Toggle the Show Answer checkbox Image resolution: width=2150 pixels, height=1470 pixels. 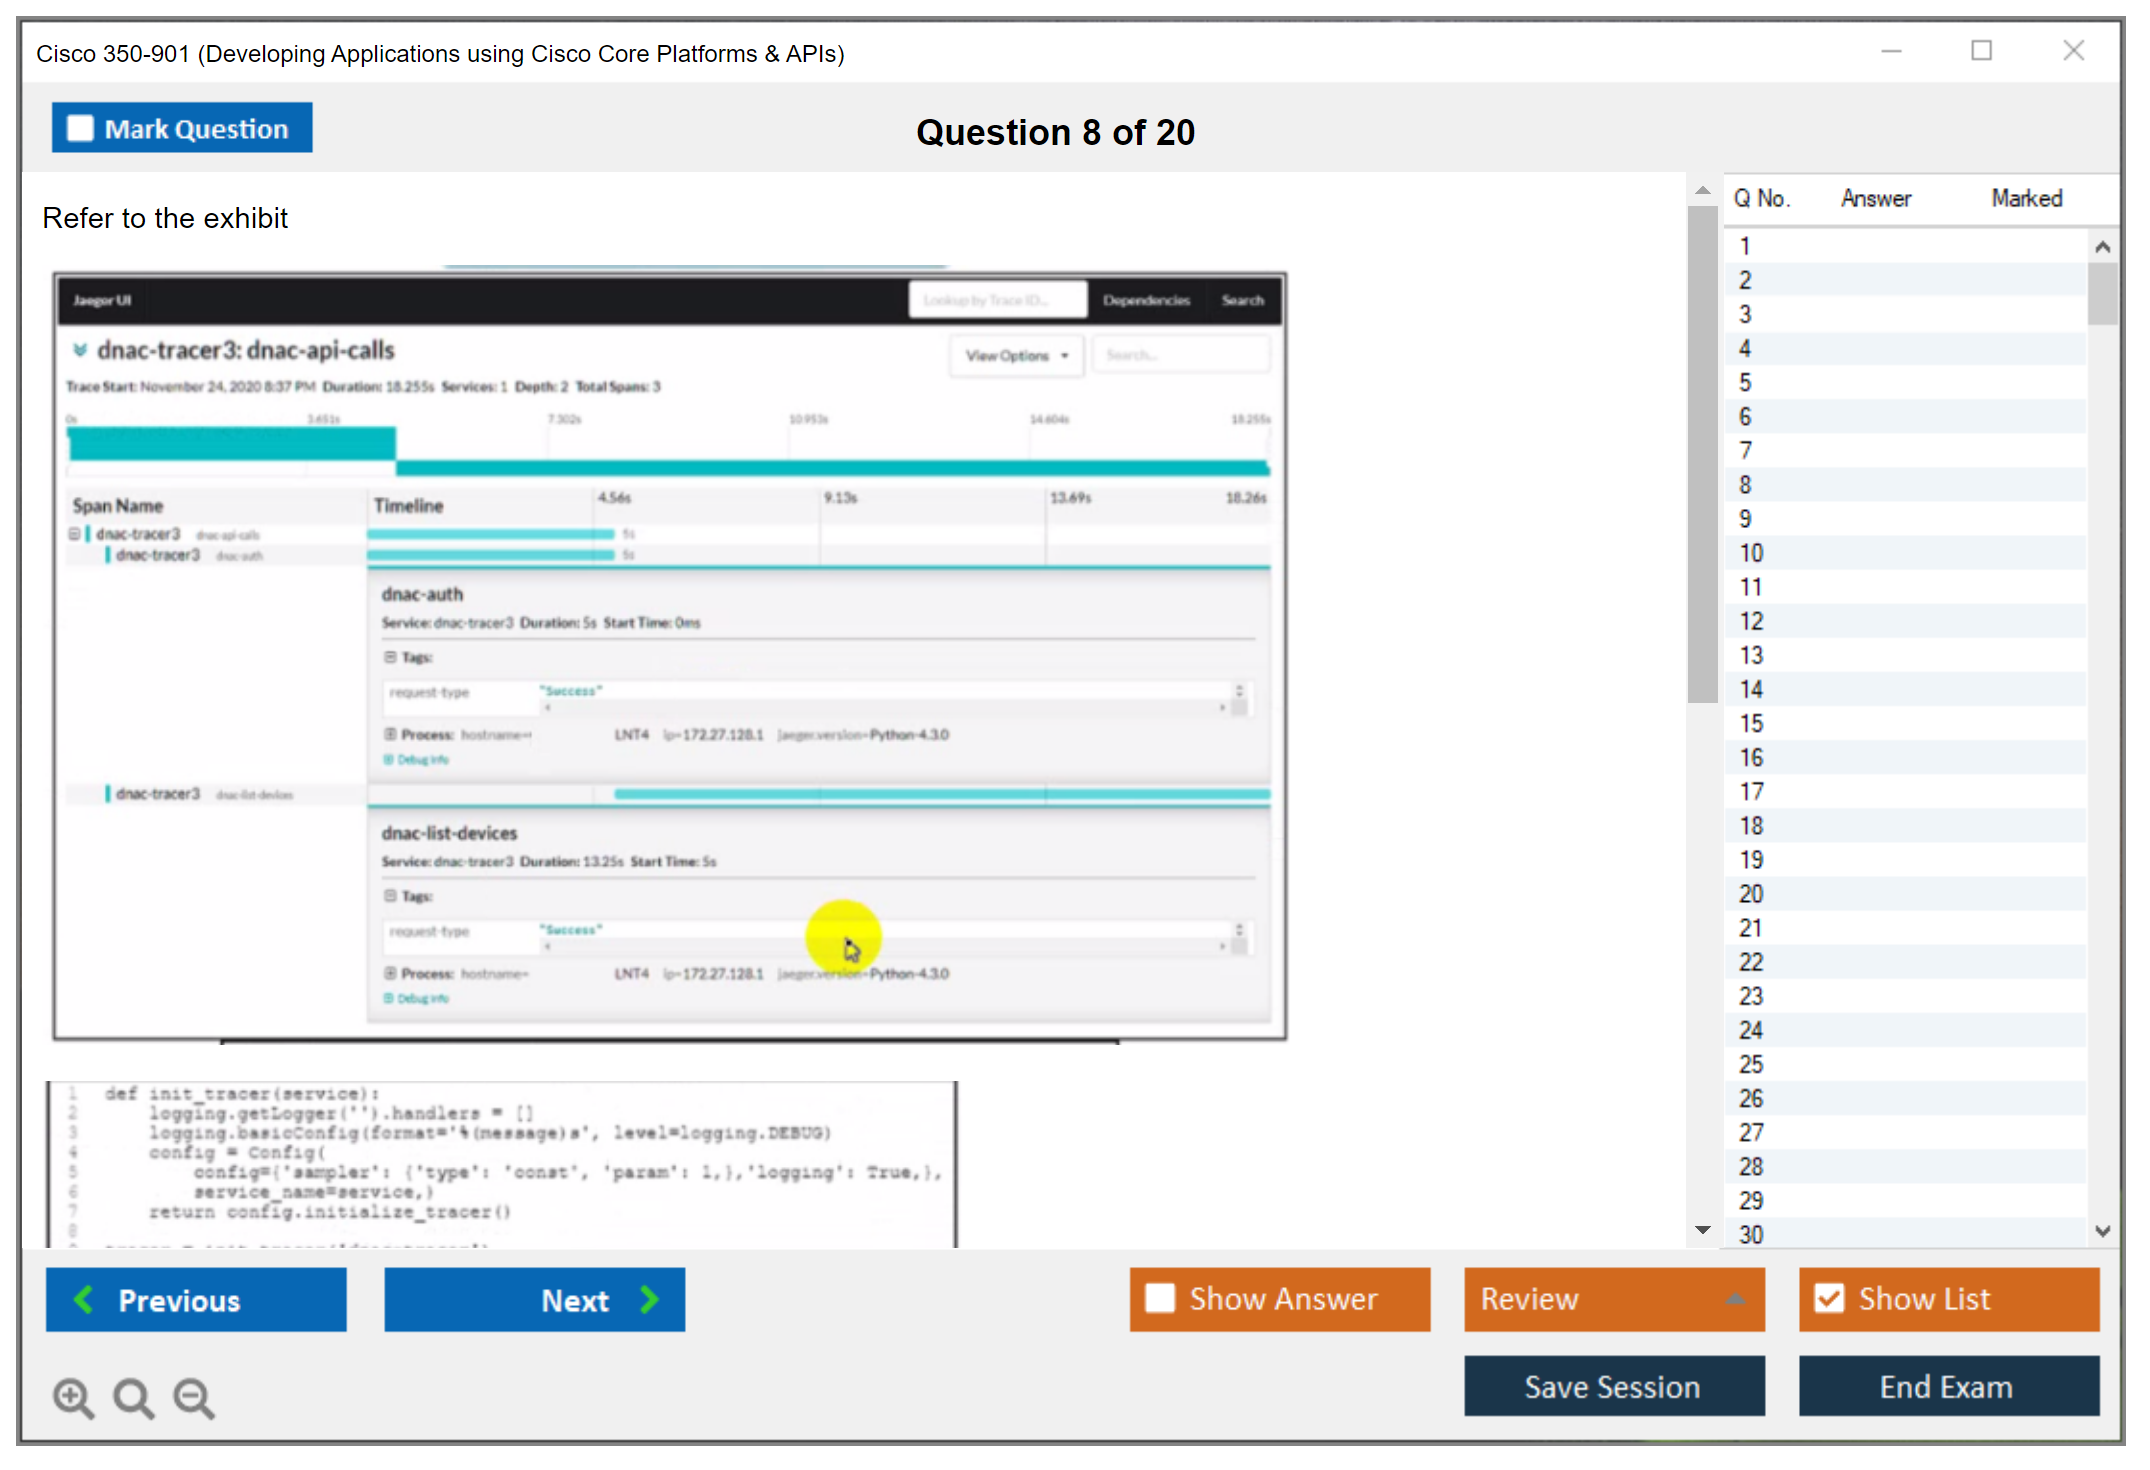[1160, 1298]
